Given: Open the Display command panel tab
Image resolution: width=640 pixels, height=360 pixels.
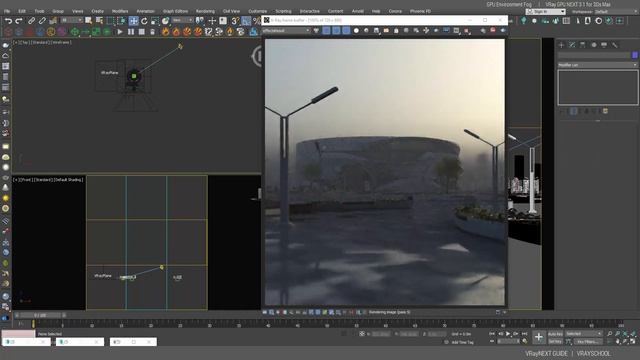Looking at the screenshot, I should (x=604, y=45).
